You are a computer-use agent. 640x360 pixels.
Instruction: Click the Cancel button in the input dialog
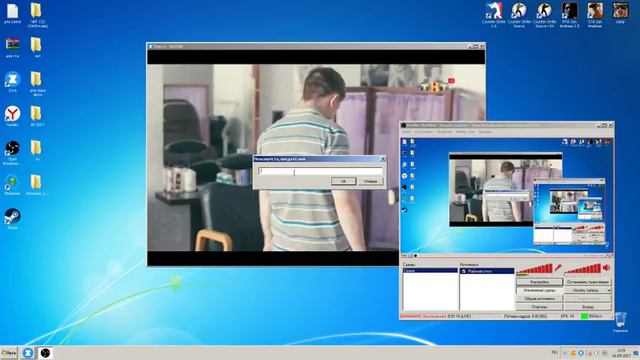[x=371, y=181]
